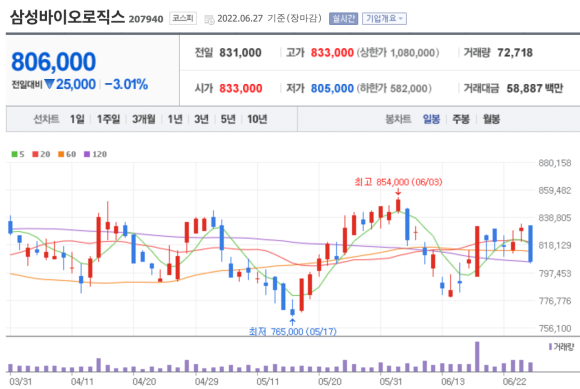Viewport: 580px width, 389px height.
Task: Click the red 20-day moving average swatch
Action: coord(35,154)
